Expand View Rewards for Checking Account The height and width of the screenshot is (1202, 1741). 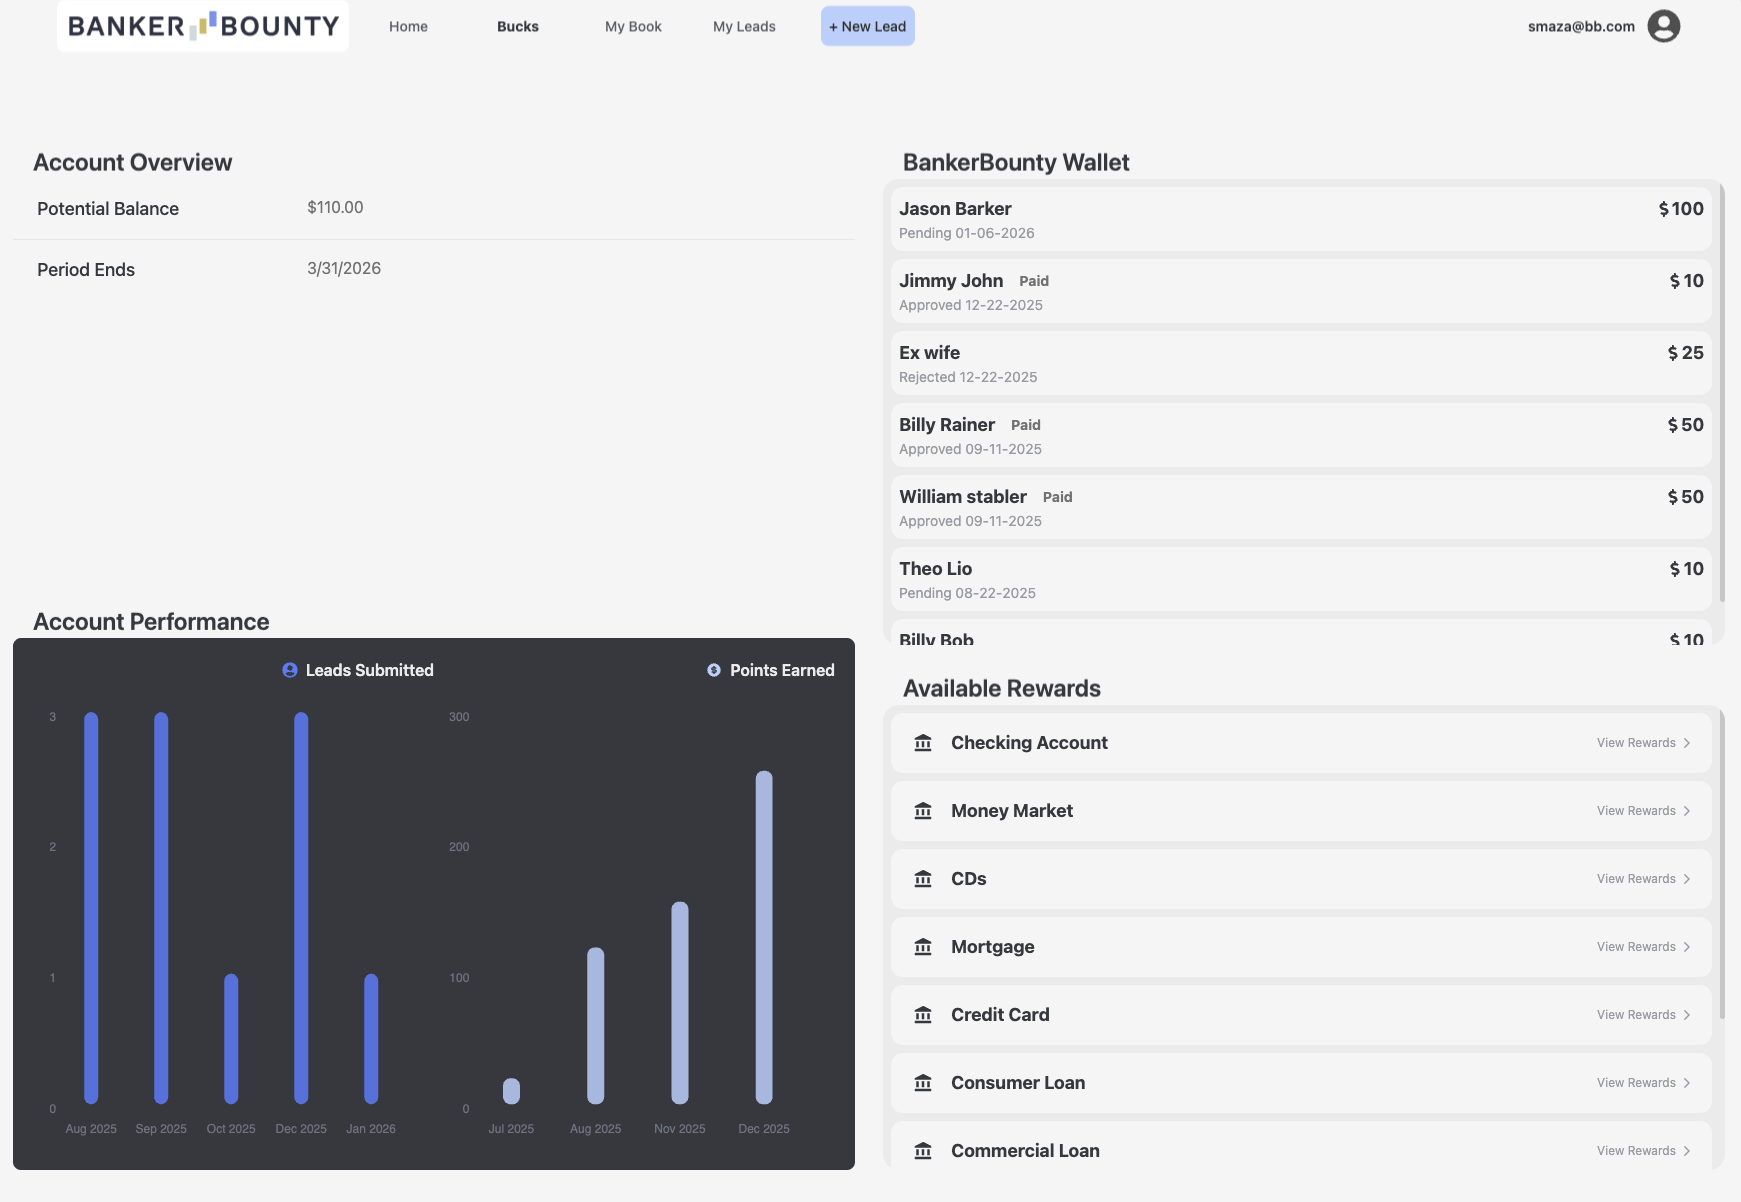pyautogui.click(x=1643, y=743)
